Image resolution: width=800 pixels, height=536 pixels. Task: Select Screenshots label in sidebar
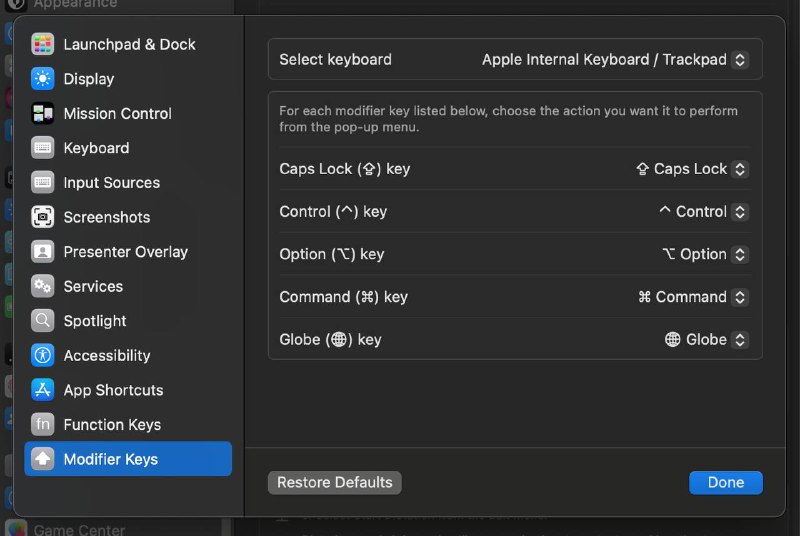coord(107,217)
